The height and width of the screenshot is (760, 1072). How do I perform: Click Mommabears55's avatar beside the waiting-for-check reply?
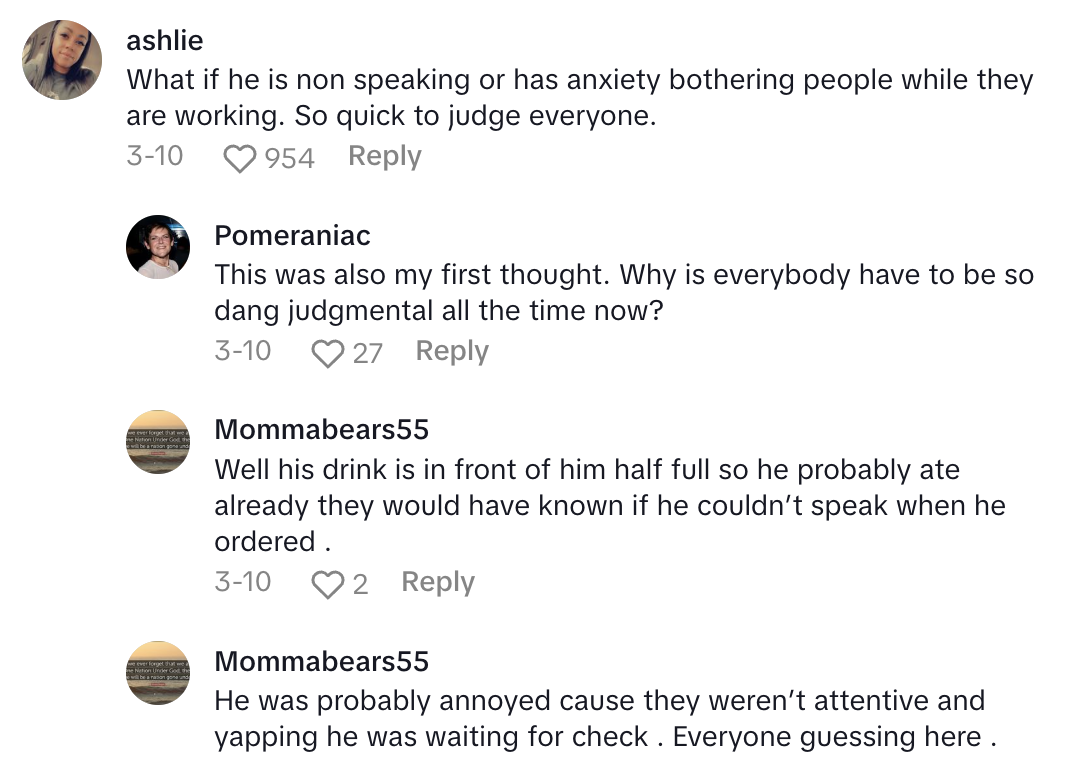tap(158, 672)
